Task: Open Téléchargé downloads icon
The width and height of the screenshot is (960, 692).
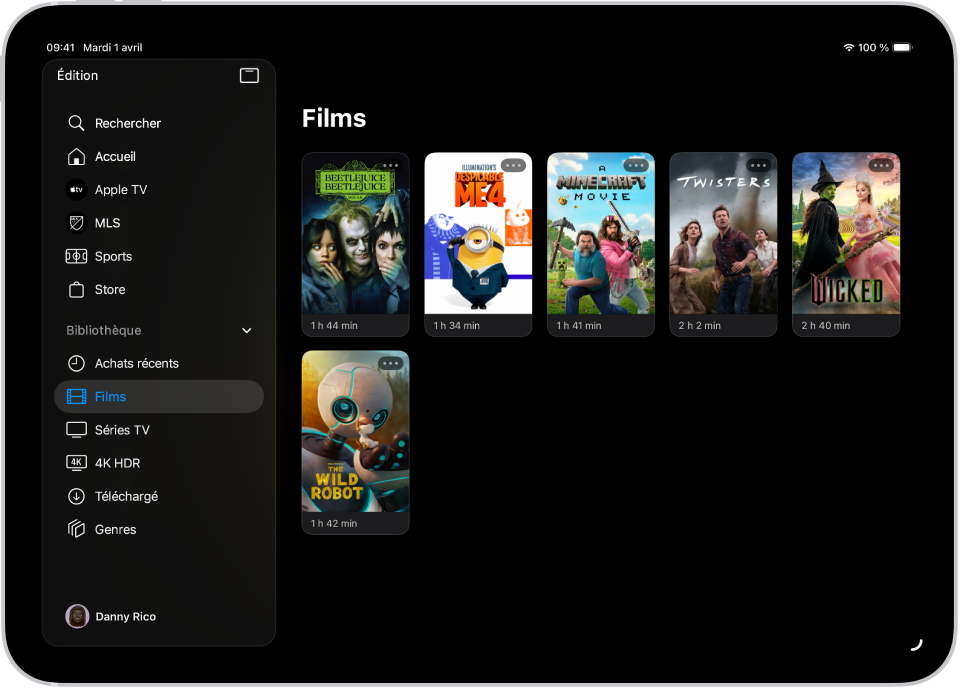Action: pos(76,496)
